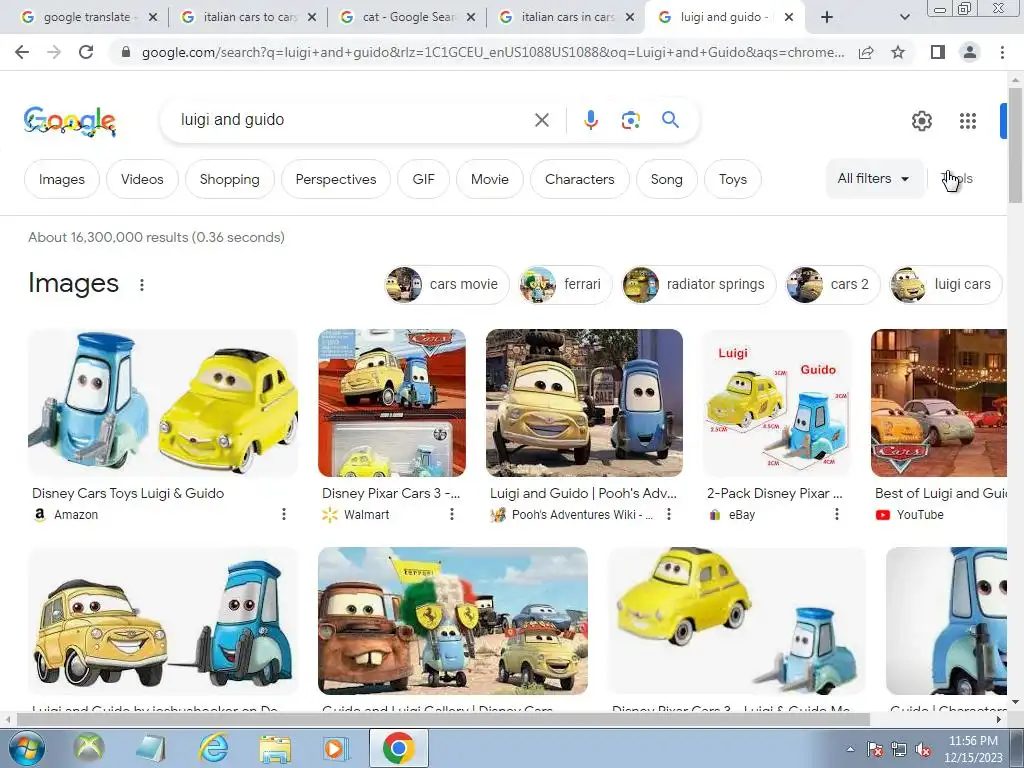Open options for Walmart image result
This screenshot has width=1024, height=768.
coord(451,515)
